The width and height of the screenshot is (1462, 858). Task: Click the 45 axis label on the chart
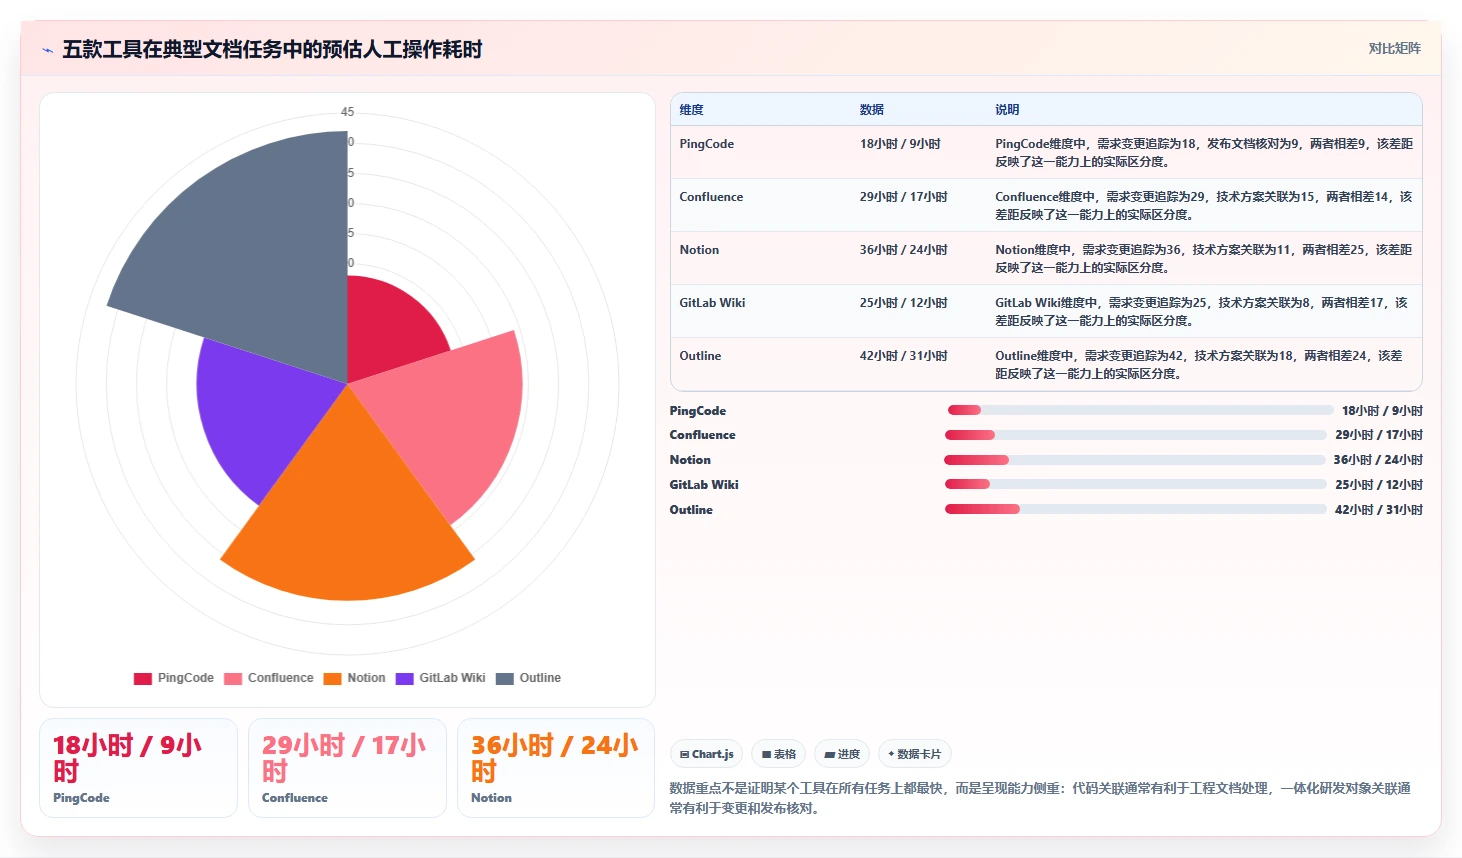click(x=347, y=112)
